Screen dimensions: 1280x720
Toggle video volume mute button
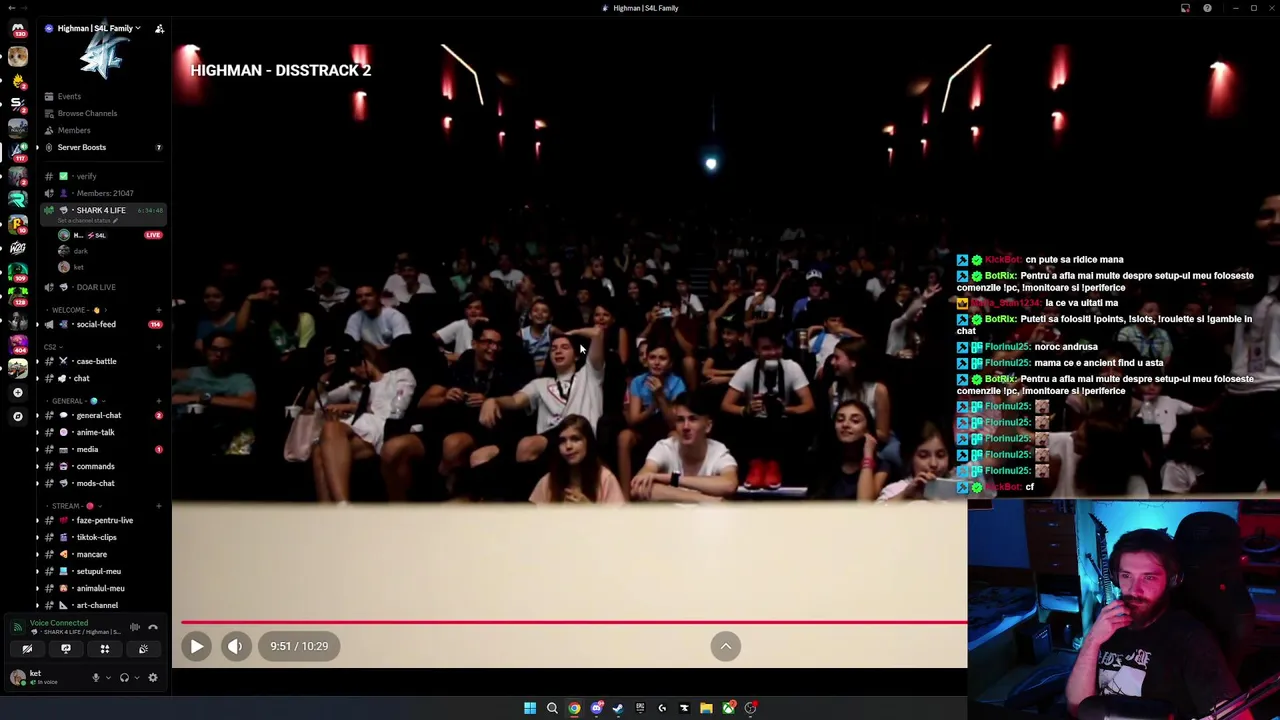(235, 646)
